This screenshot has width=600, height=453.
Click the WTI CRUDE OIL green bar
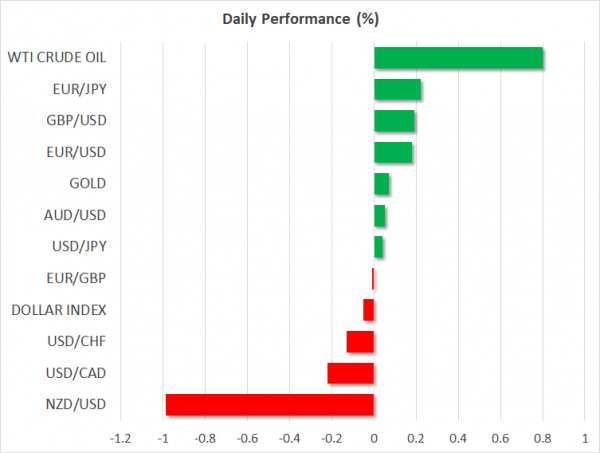458,58
